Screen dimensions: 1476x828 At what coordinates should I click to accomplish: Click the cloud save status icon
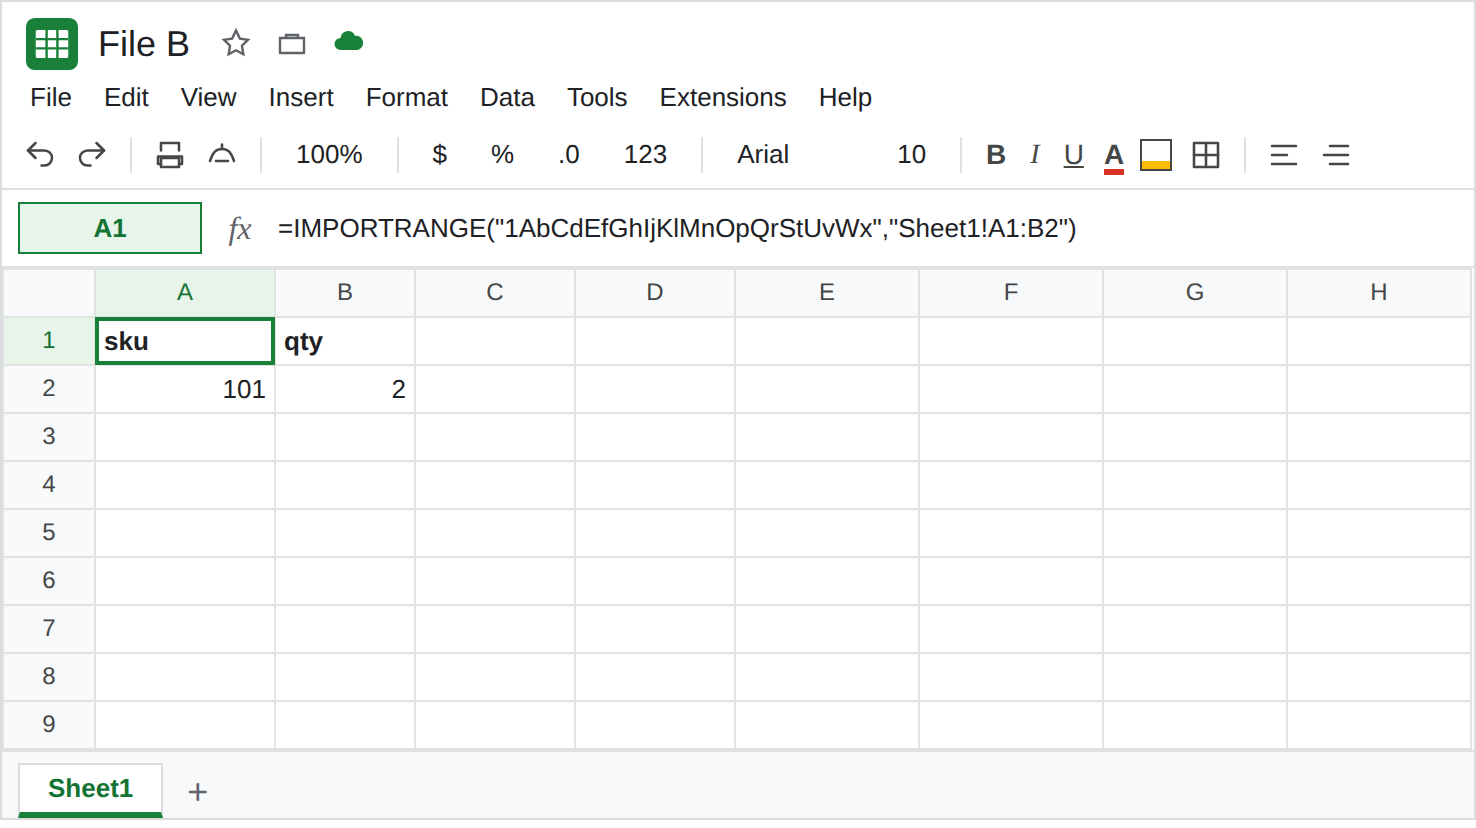(348, 42)
